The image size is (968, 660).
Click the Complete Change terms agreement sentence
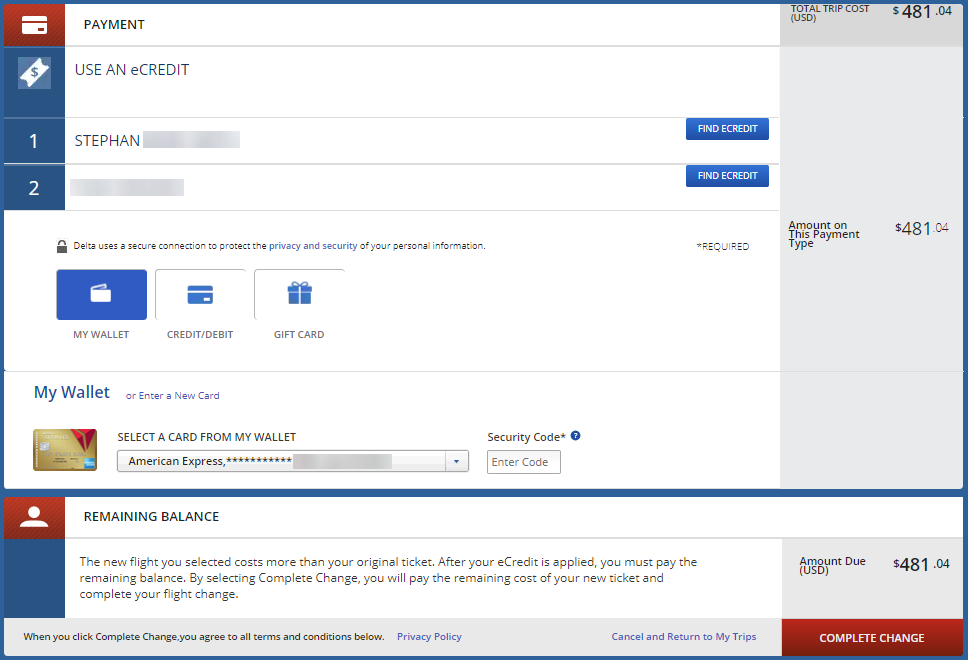click(204, 637)
